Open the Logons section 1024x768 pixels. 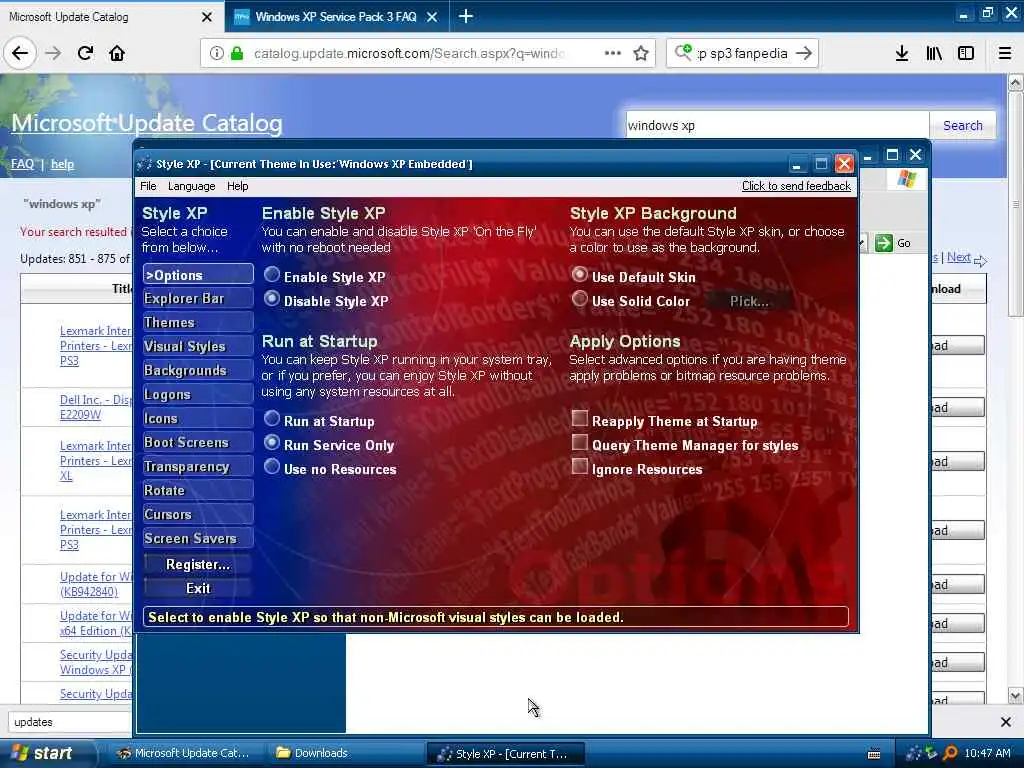coord(198,394)
